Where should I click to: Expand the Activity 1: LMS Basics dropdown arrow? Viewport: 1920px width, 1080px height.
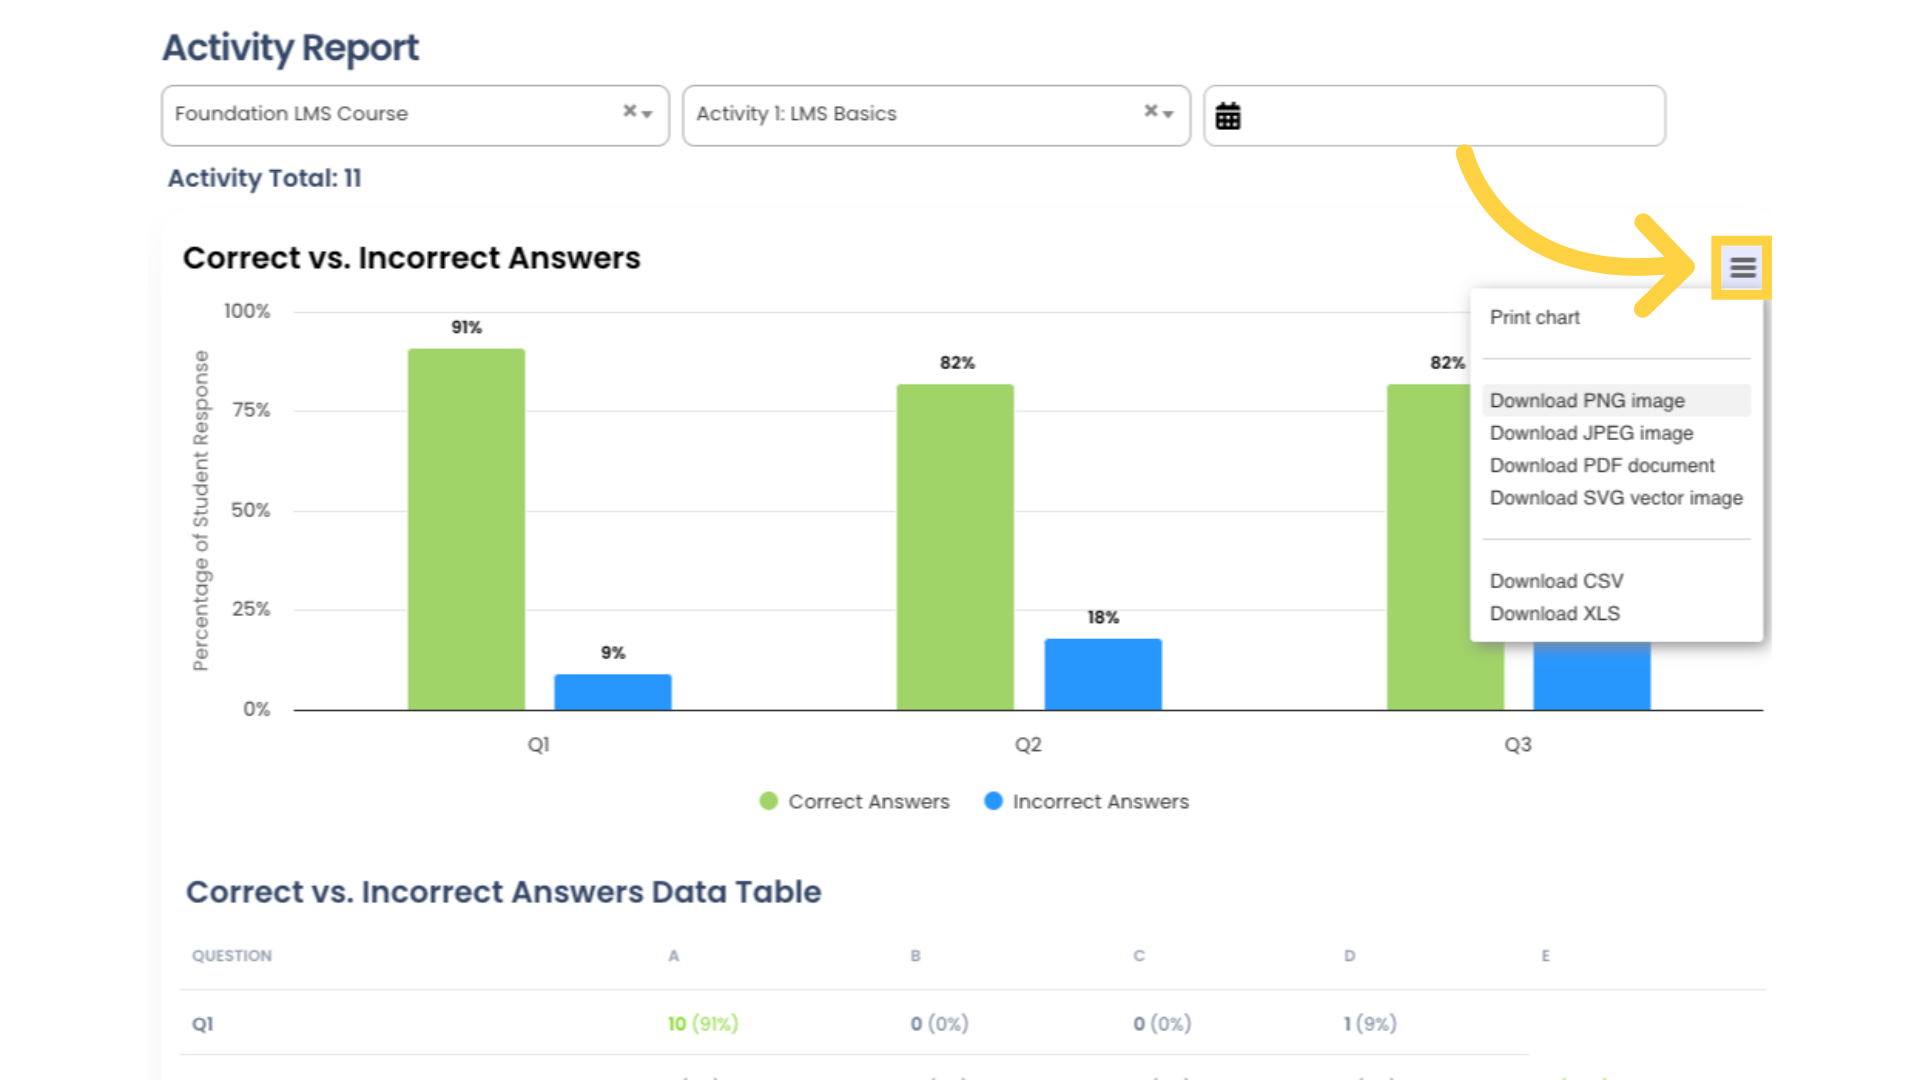click(1168, 114)
